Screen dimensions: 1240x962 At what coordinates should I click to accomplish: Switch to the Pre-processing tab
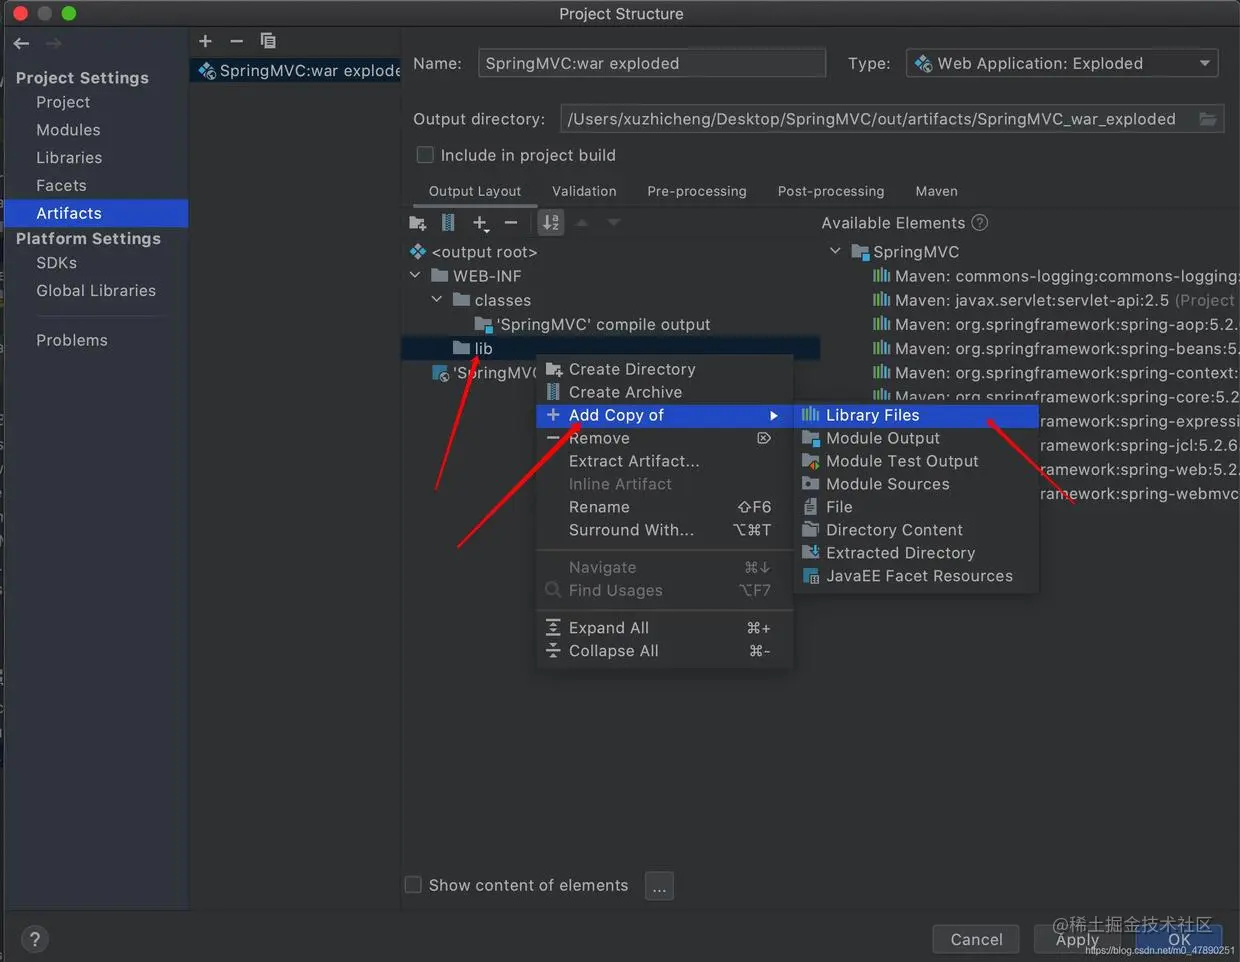point(697,191)
